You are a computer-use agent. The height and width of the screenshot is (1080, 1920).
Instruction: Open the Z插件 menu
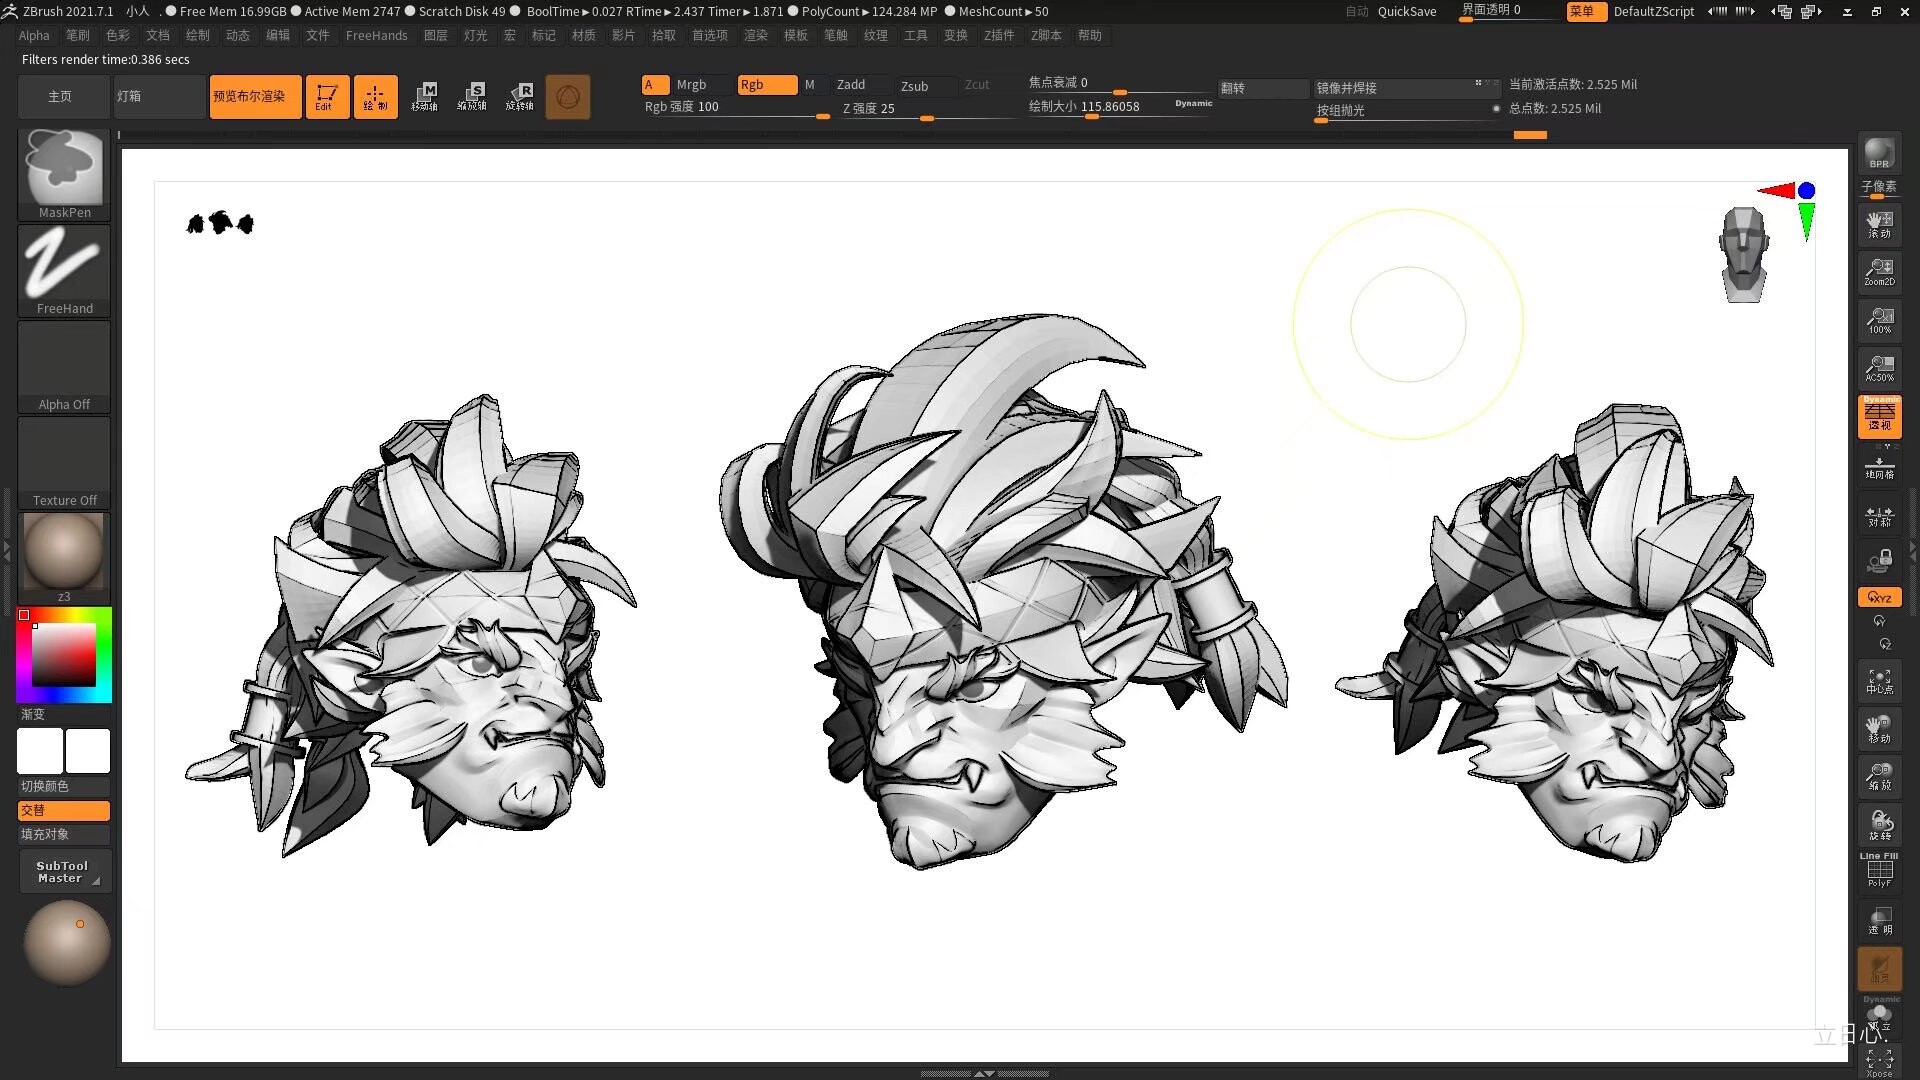(999, 35)
